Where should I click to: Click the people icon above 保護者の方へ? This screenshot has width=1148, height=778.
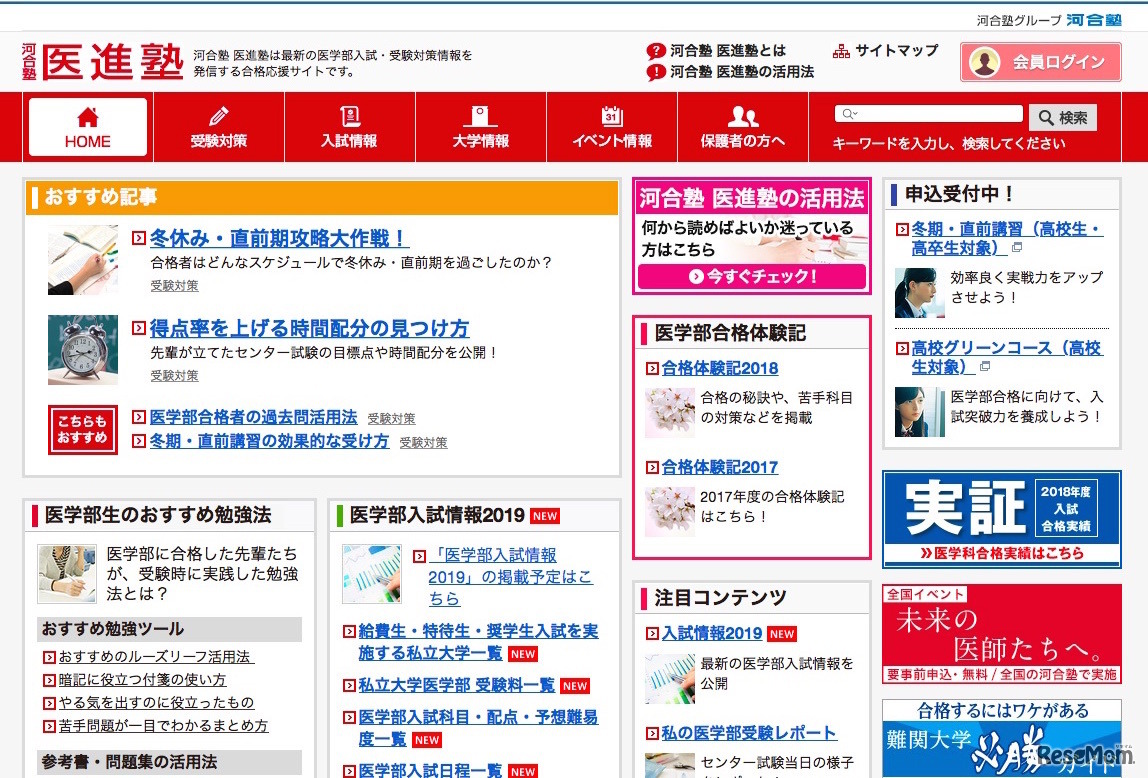(x=743, y=116)
